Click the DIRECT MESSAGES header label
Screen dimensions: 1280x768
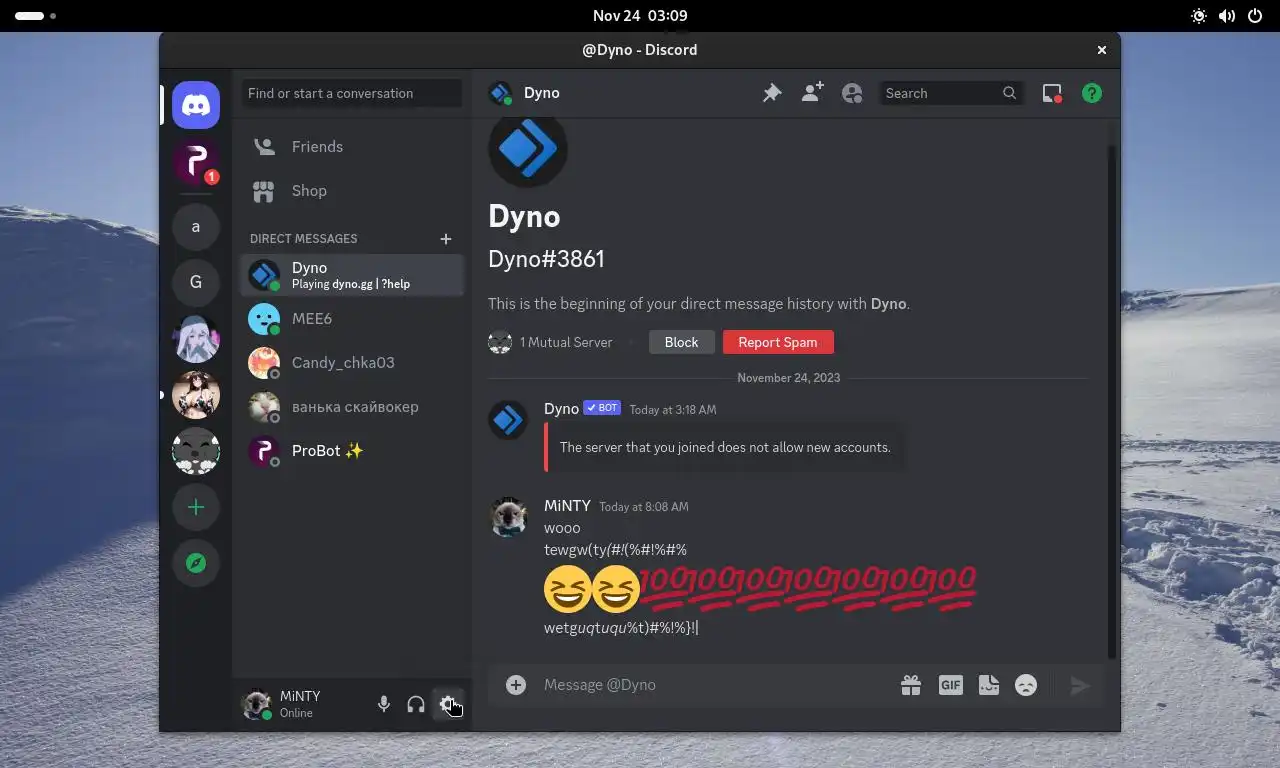pos(303,239)
